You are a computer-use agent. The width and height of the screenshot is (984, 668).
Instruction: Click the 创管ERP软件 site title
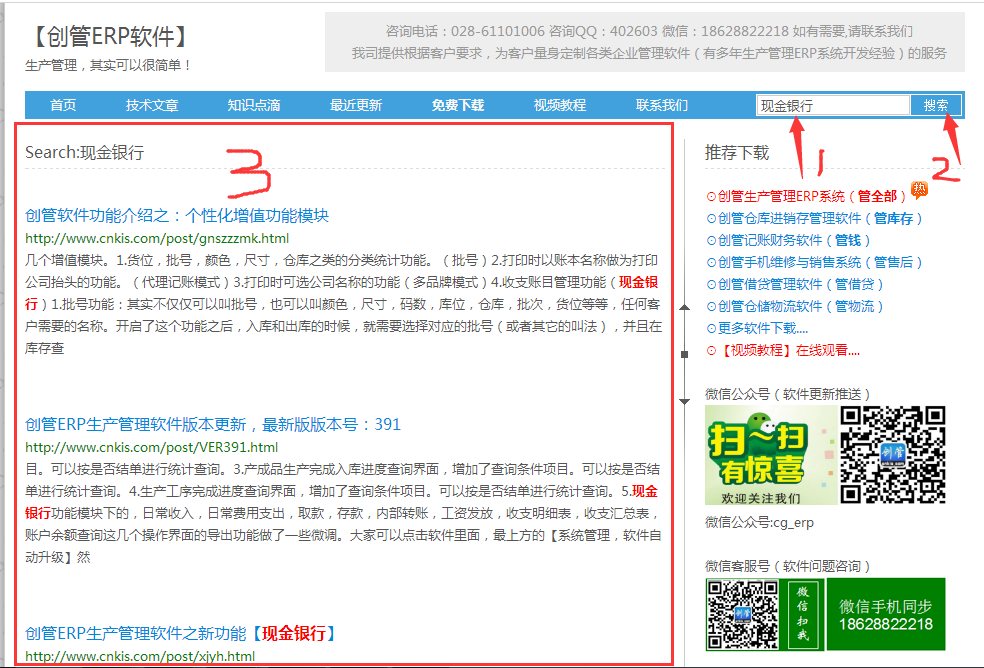(x=108, y=38)
